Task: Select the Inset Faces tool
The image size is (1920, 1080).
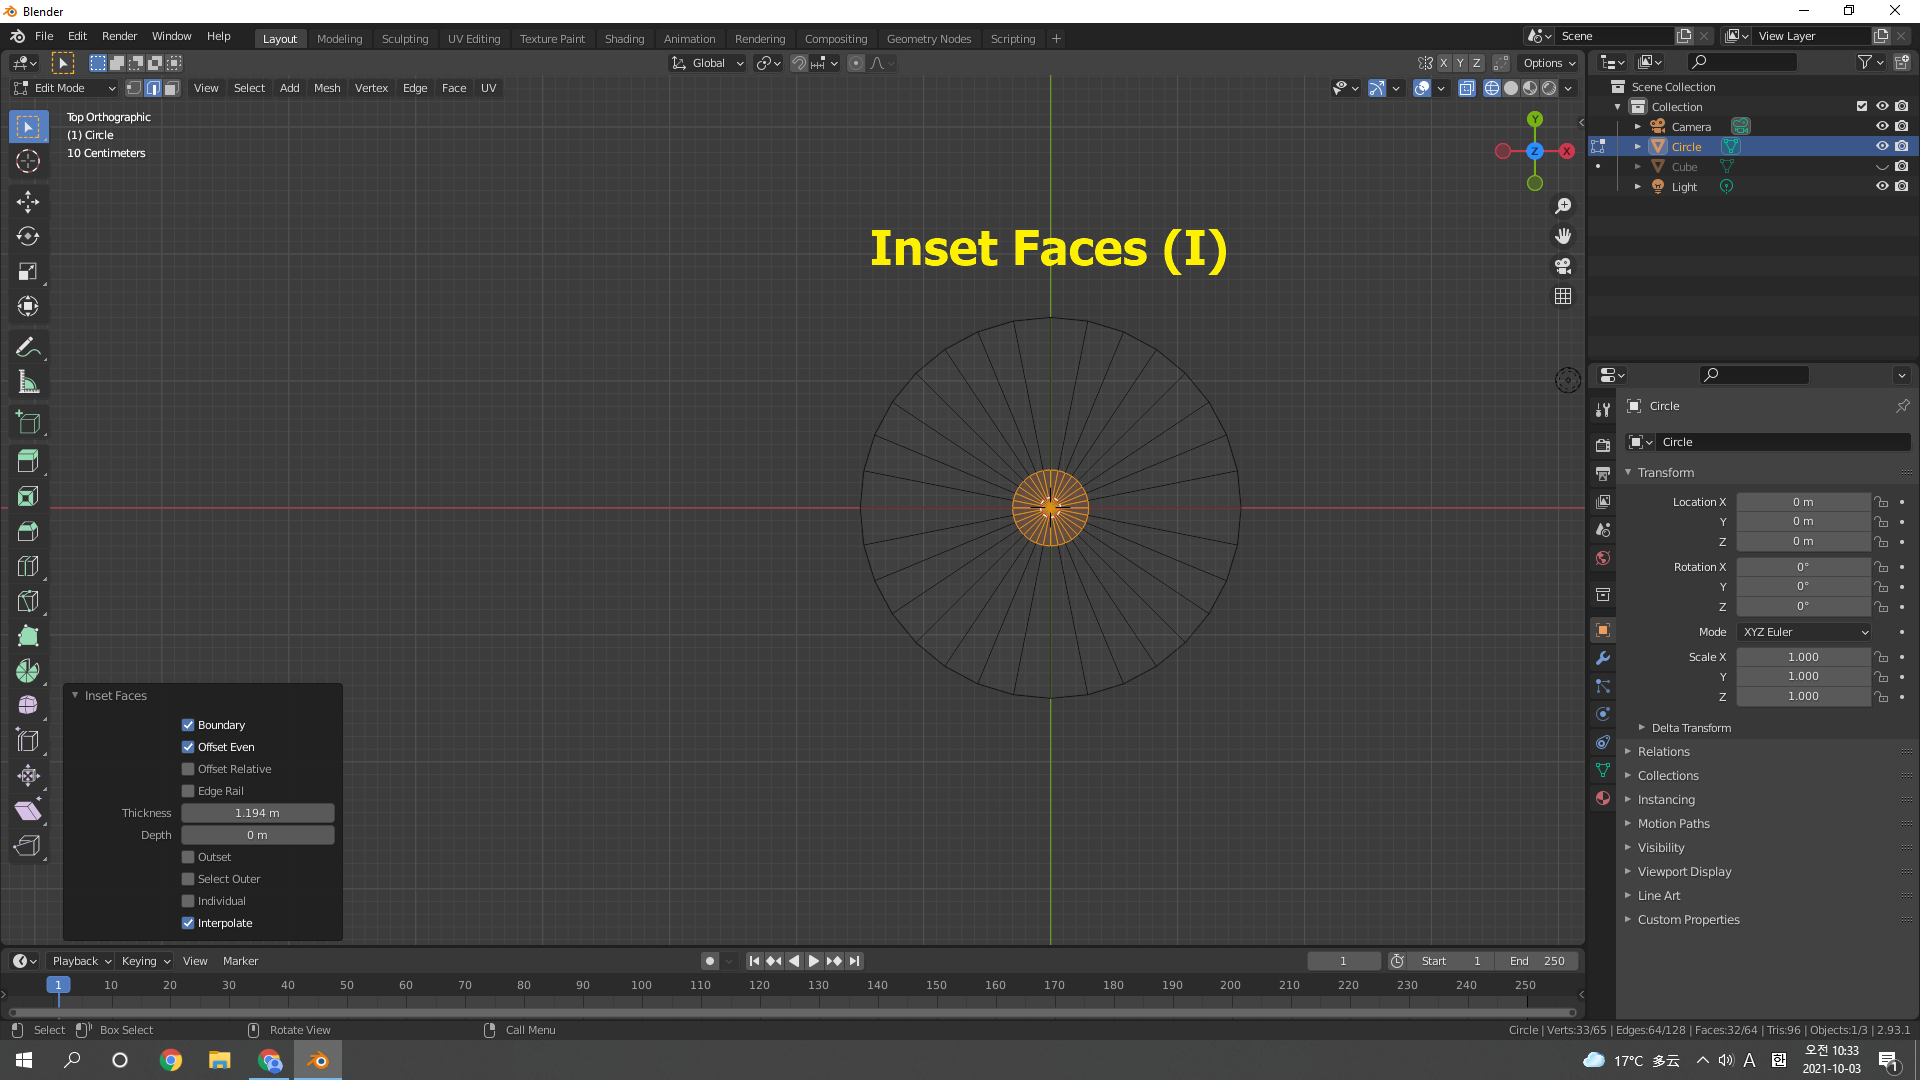Action: 27,496
